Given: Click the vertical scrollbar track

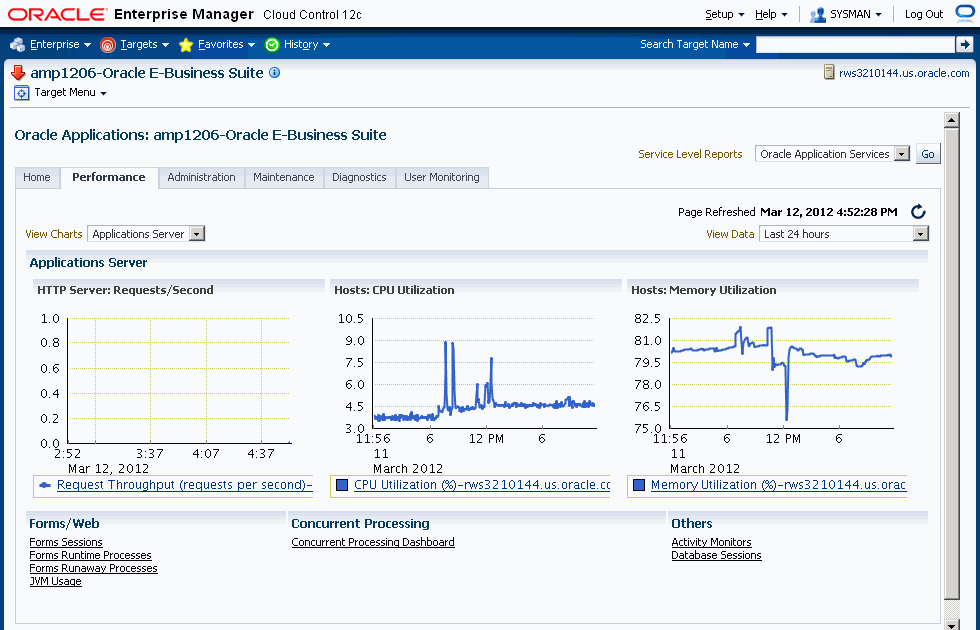Looking at the screenshot, I should pos(951,608).
